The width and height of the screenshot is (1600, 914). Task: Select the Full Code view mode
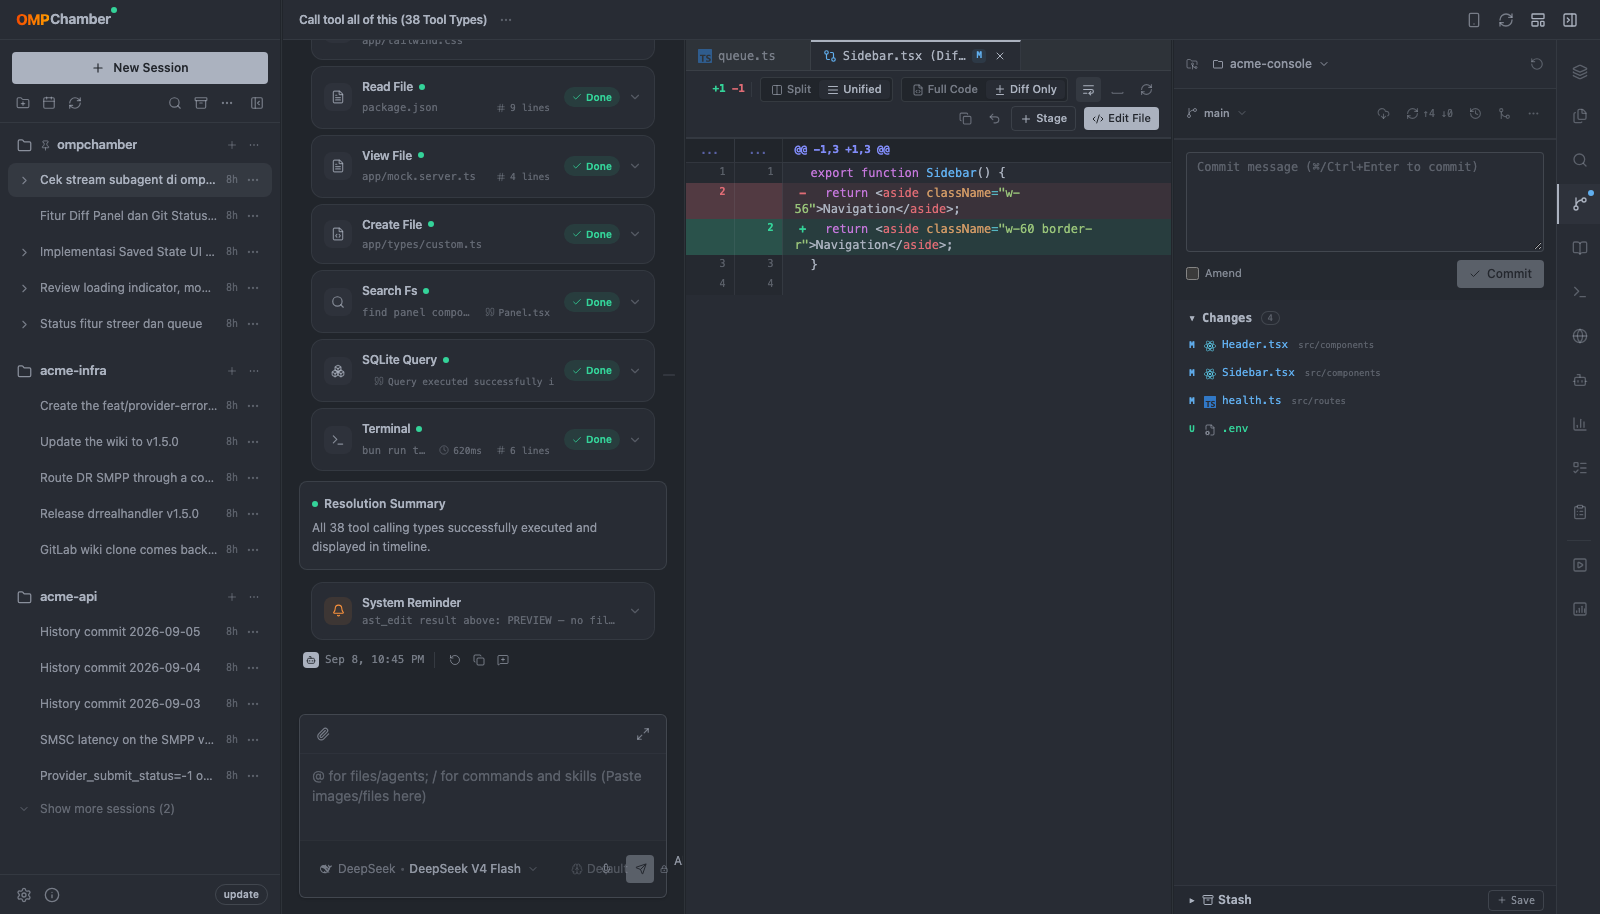pos(945,89)
